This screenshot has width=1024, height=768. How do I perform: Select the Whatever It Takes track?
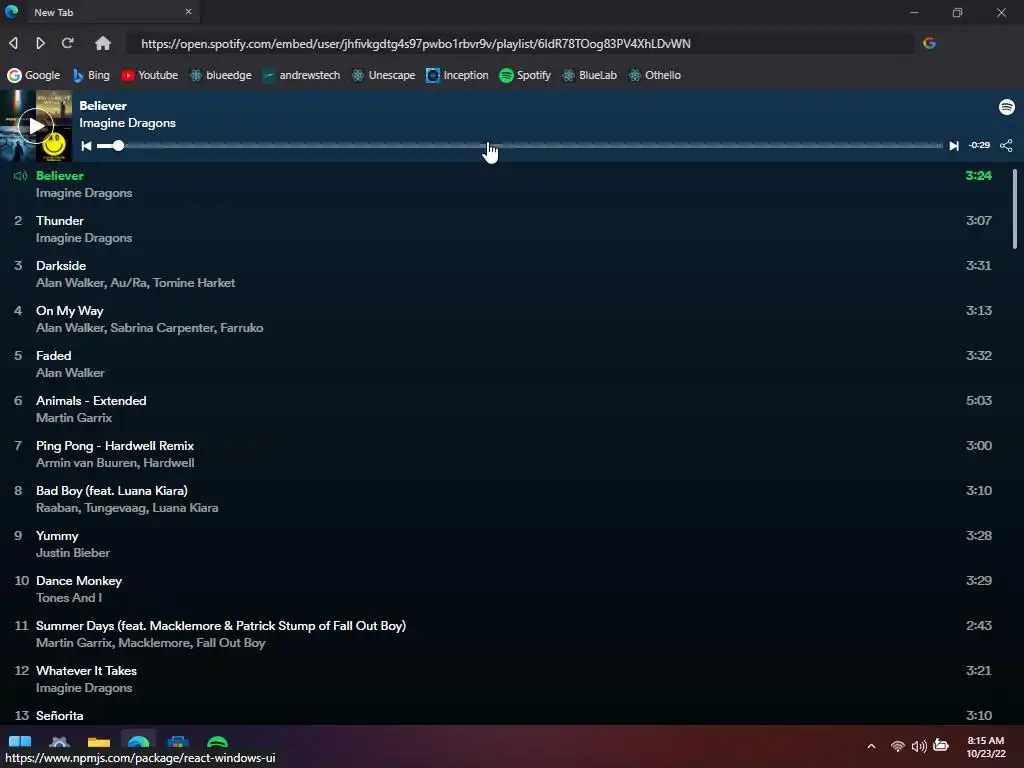click(x=503, y=680)
